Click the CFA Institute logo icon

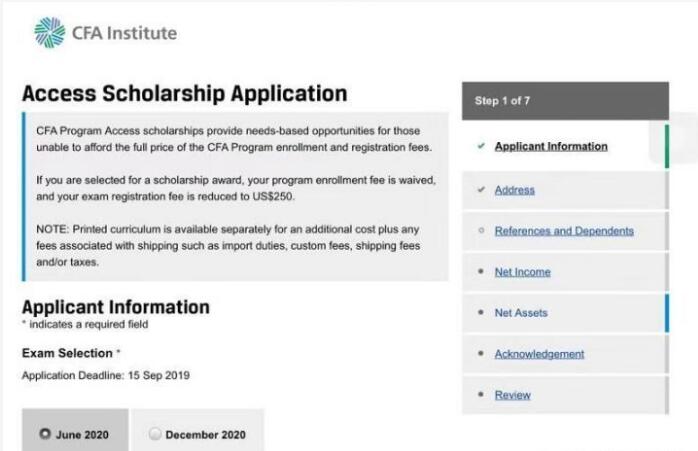point(48,32)
